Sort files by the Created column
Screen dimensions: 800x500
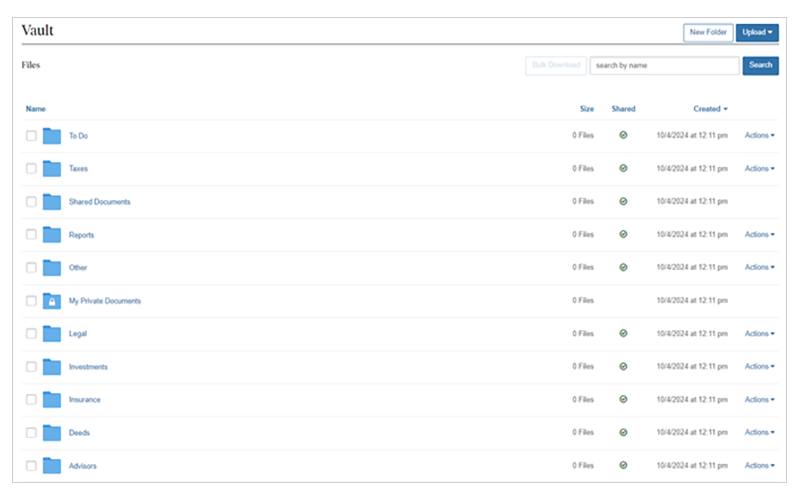coord(709,109)
